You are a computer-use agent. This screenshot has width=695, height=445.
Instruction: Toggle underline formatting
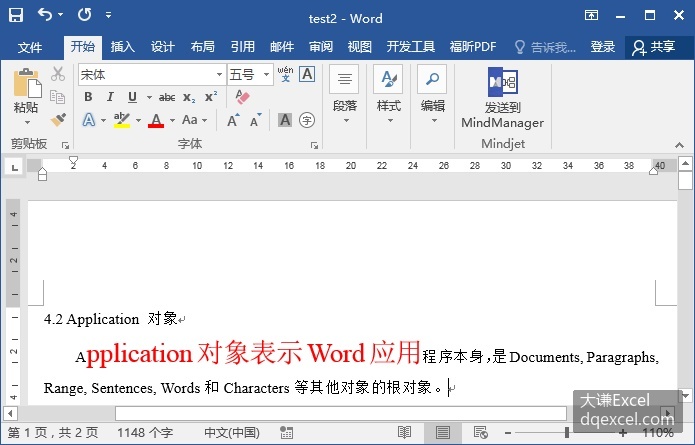click(132, 97)
